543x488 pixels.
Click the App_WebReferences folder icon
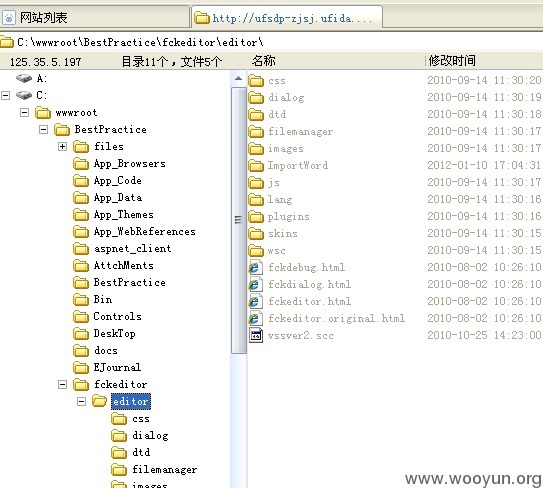[x=81, y=231]
